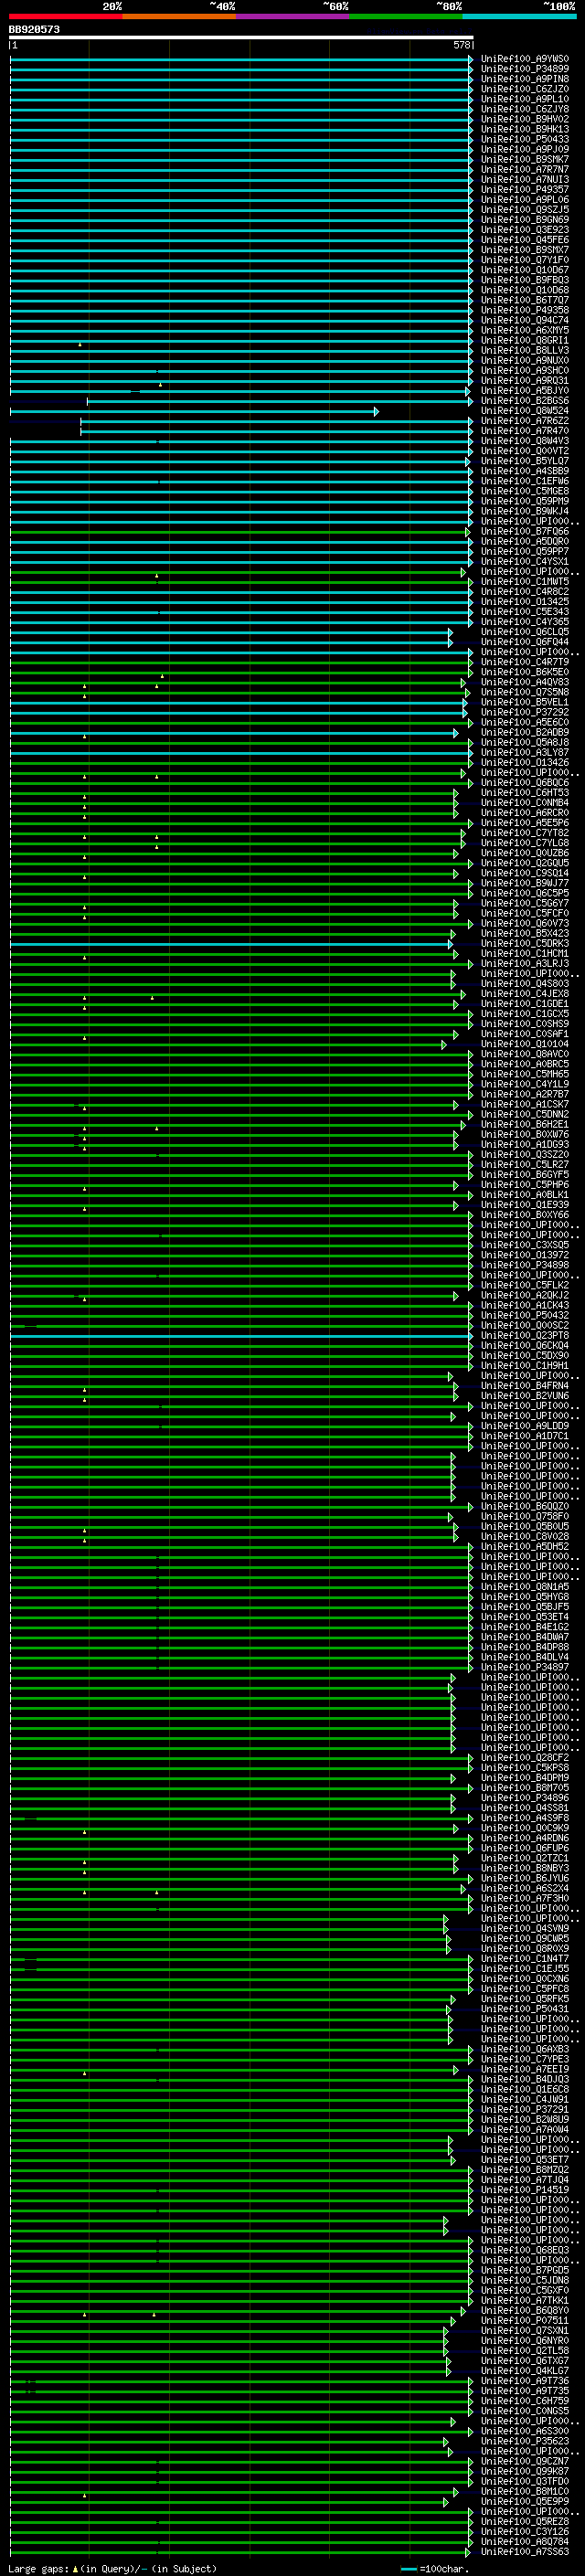Click the white query length bar
This screenshot has height=2576, width=585.
(x=241, y=37)
